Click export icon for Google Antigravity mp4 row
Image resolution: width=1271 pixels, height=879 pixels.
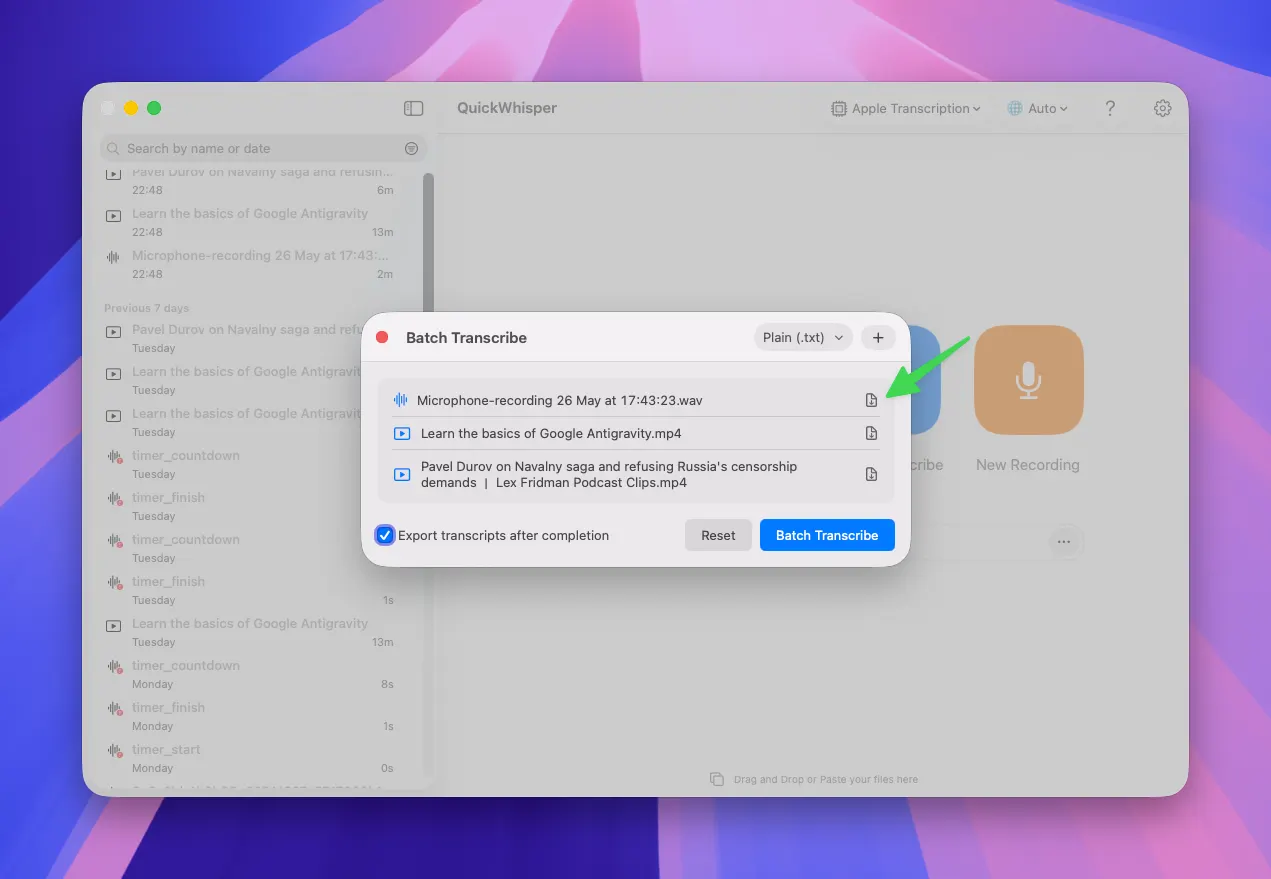point(871,433)
